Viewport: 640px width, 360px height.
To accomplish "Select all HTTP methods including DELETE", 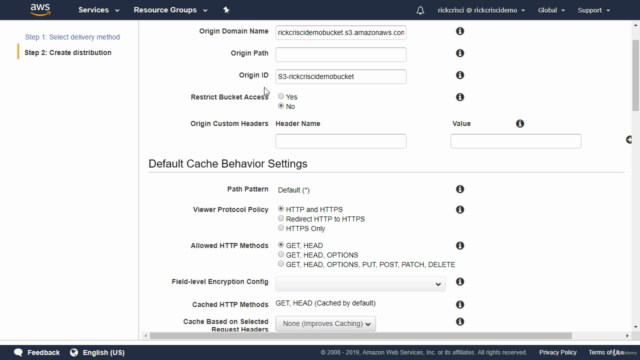I will (281, 264).
